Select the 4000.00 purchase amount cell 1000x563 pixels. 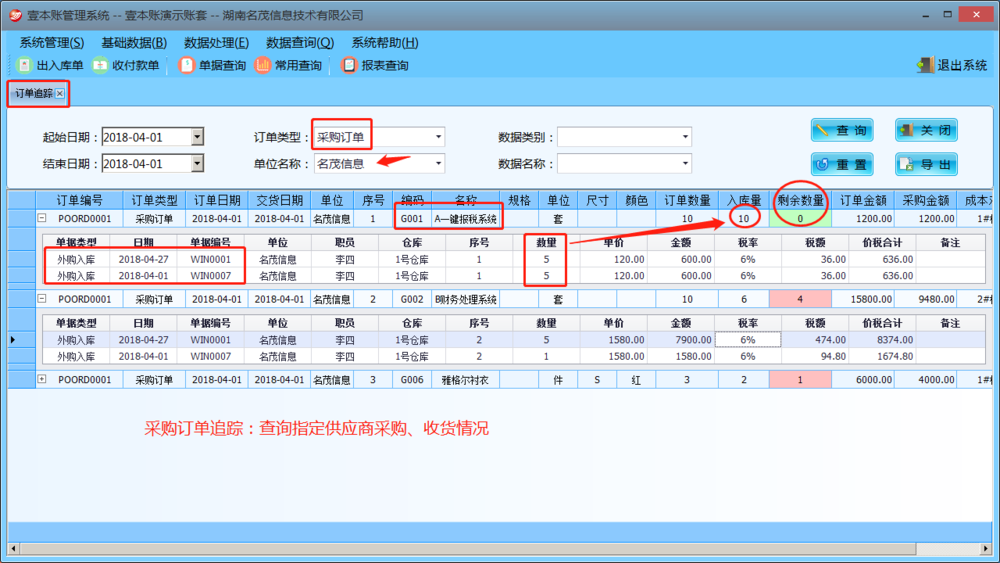tap(925, 379)
